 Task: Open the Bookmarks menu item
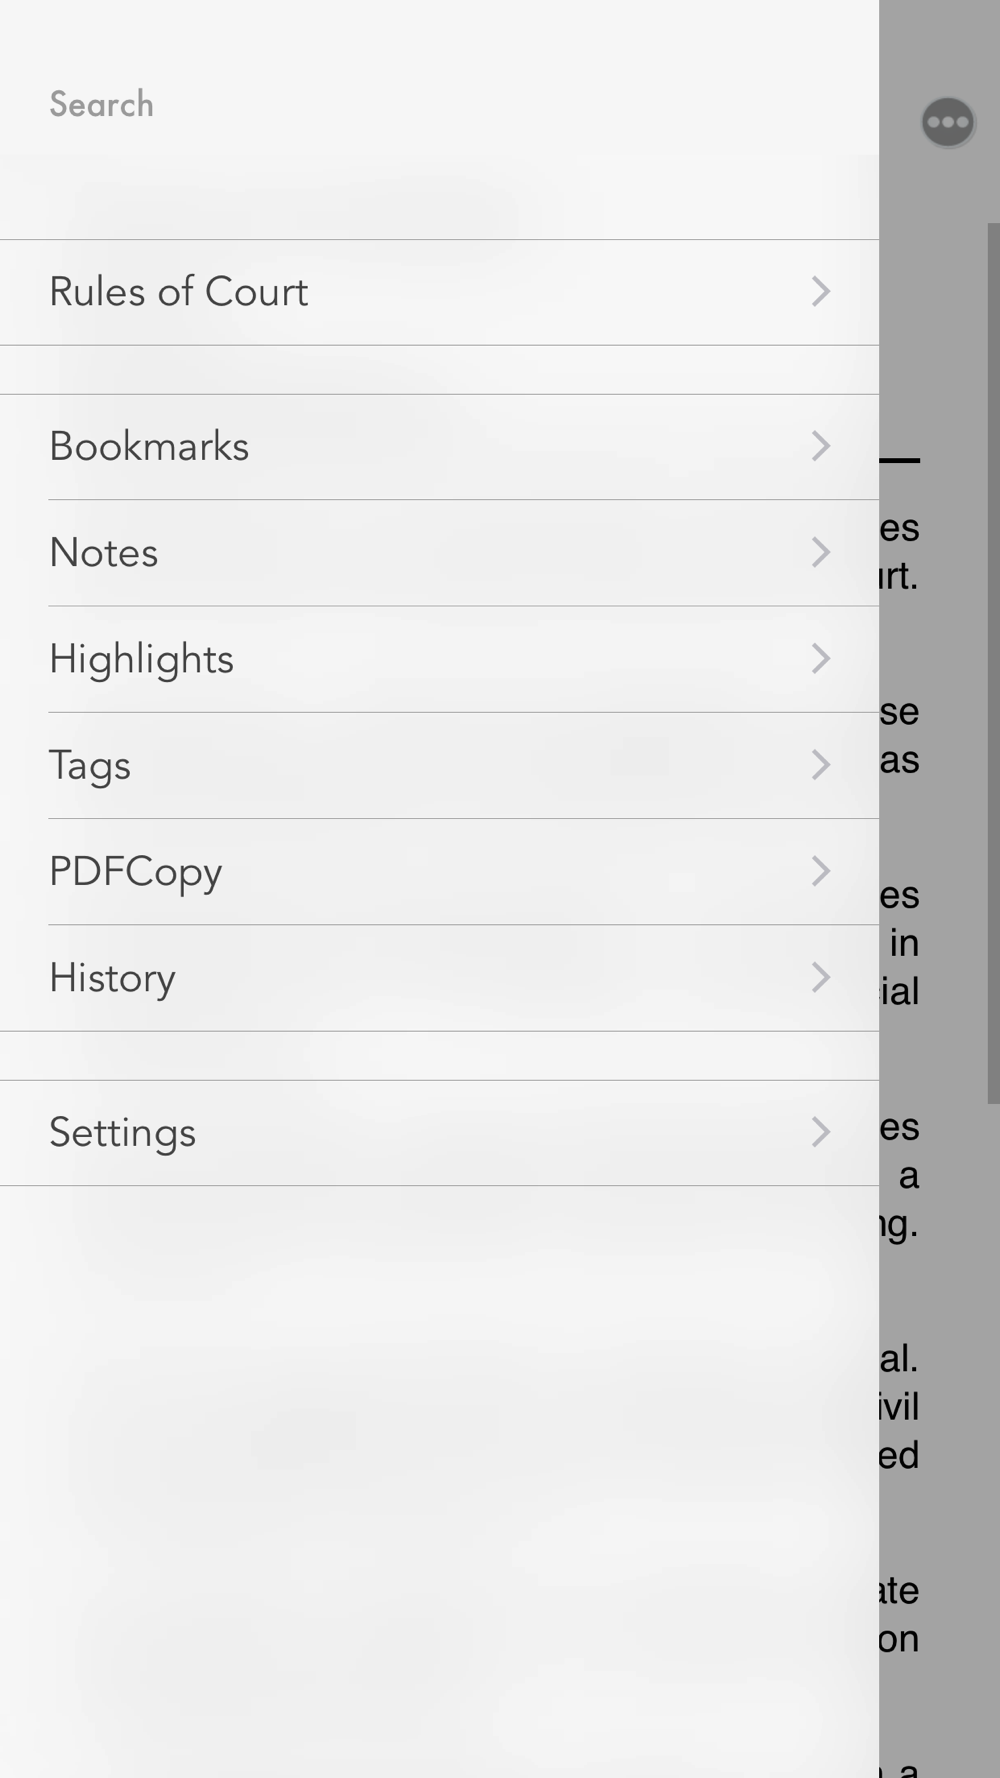click(x=149, y=447)
